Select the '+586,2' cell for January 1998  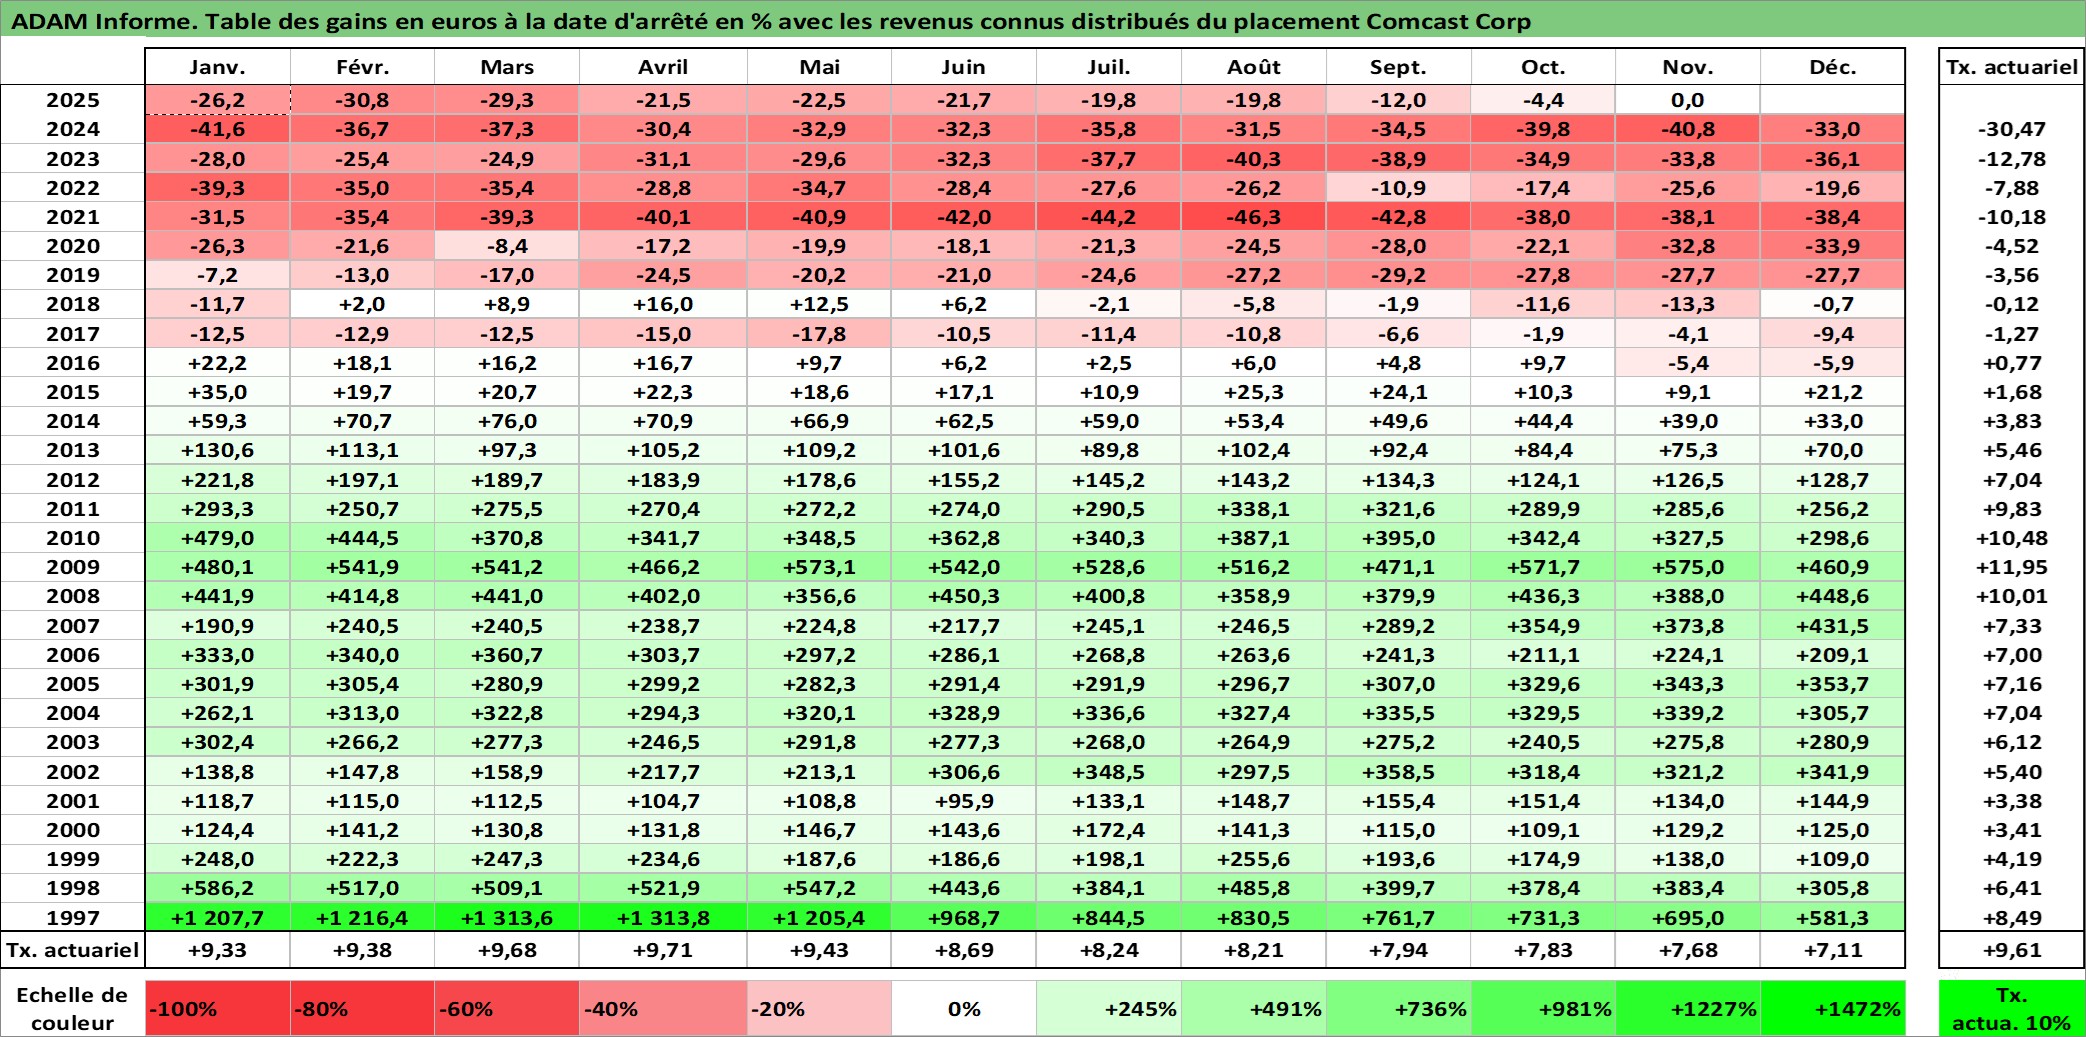click(217, 888)
